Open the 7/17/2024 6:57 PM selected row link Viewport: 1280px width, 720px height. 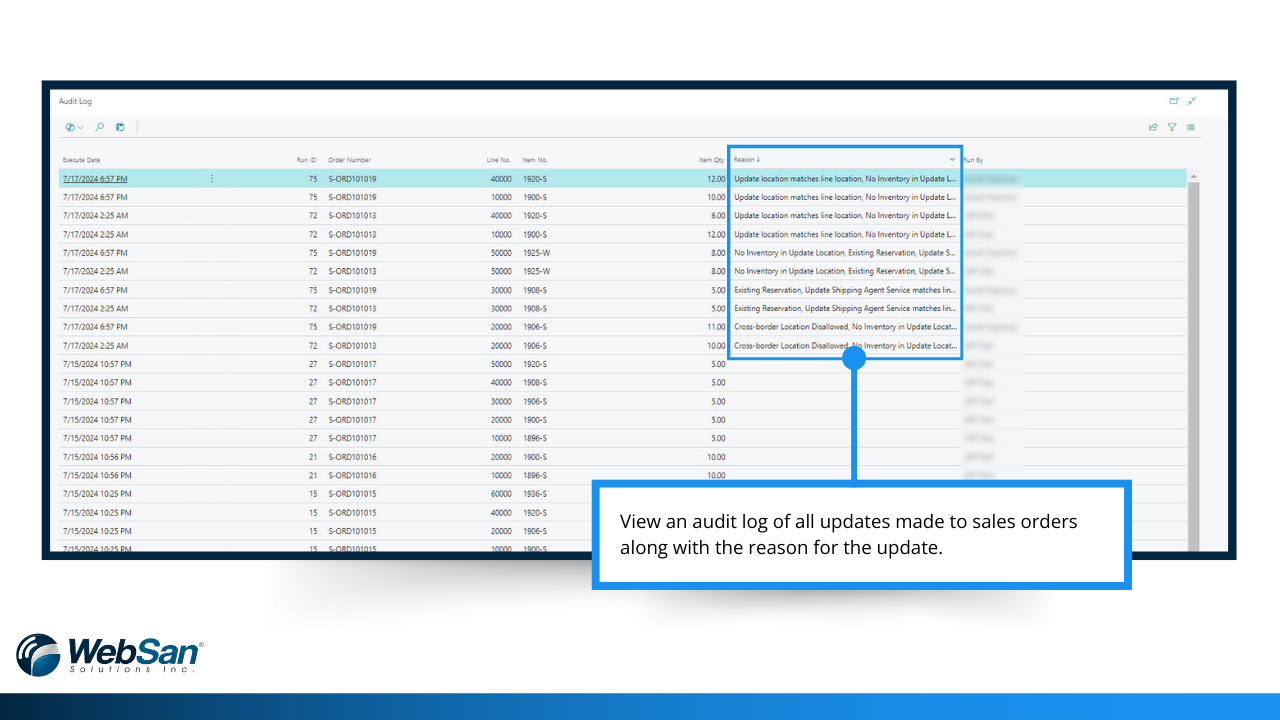click(95, 179)
